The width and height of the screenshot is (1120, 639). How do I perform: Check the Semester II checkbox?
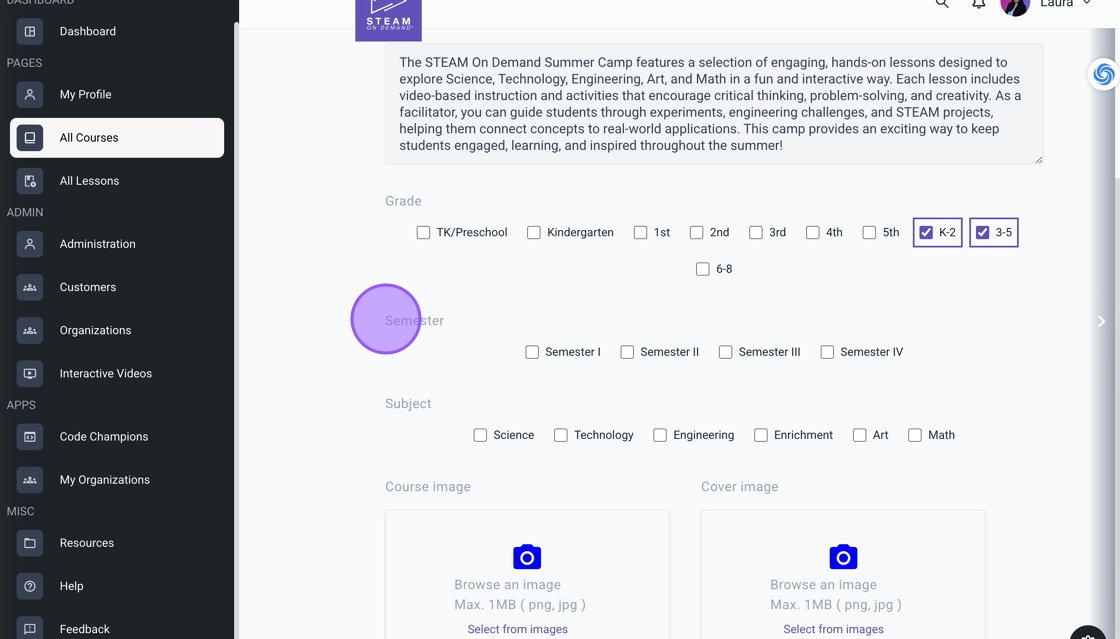[x=627, y=352]
